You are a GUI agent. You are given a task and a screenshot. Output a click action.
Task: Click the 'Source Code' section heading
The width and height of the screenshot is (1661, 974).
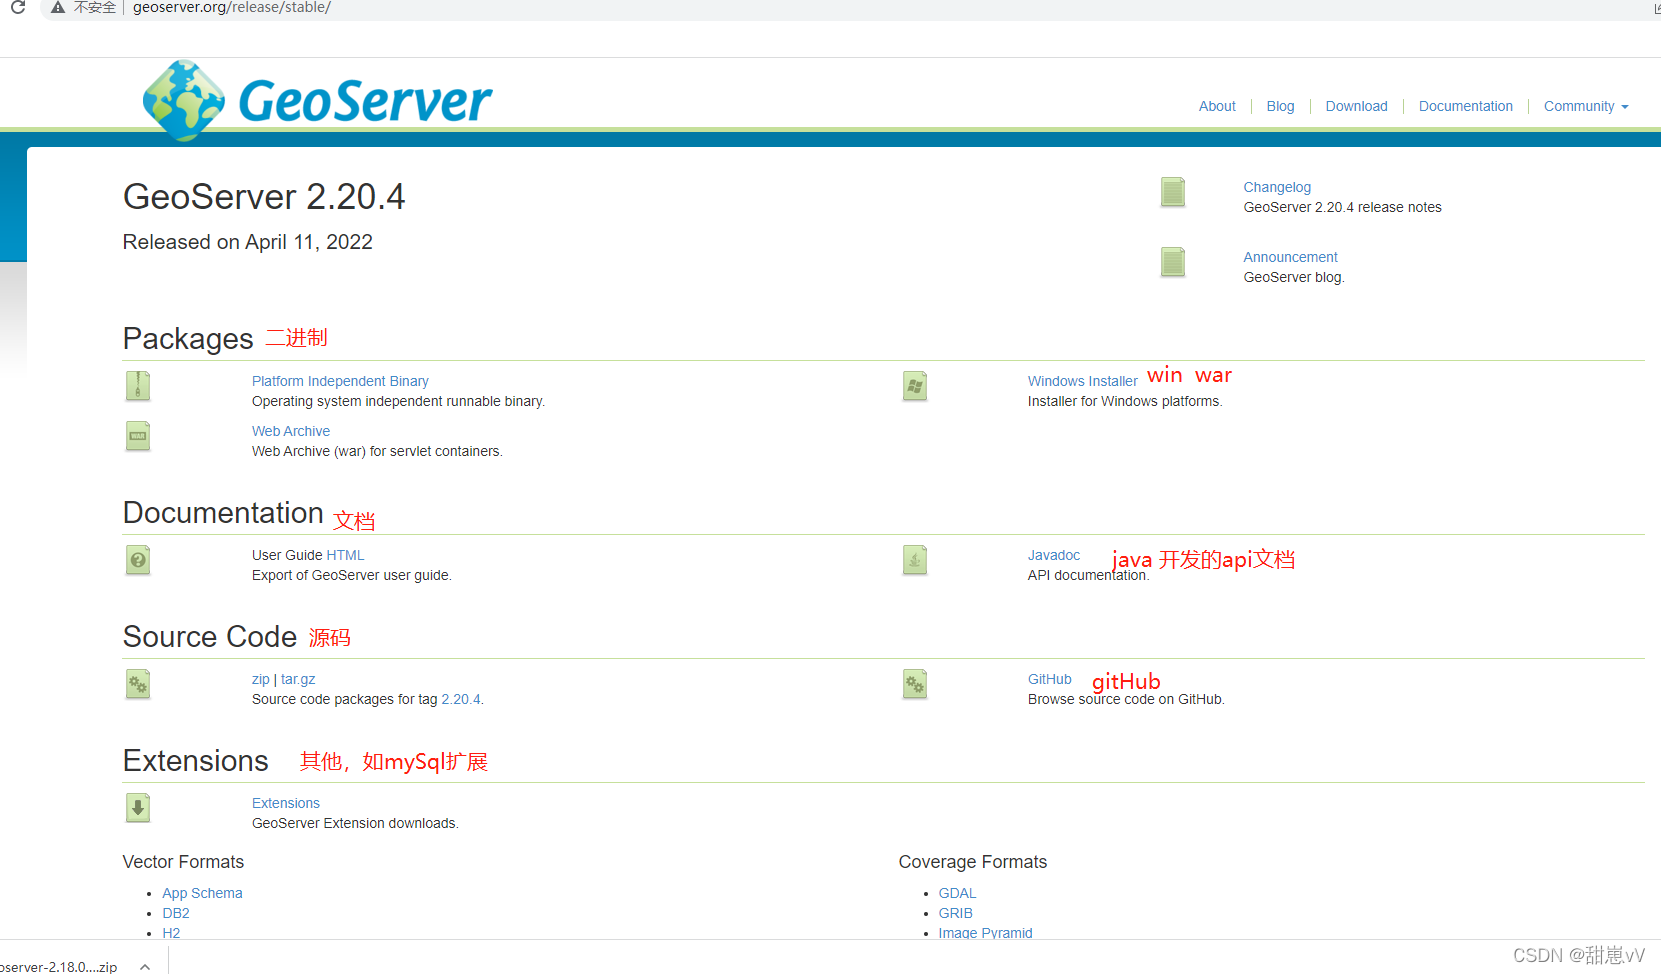(x=210, y=637)
